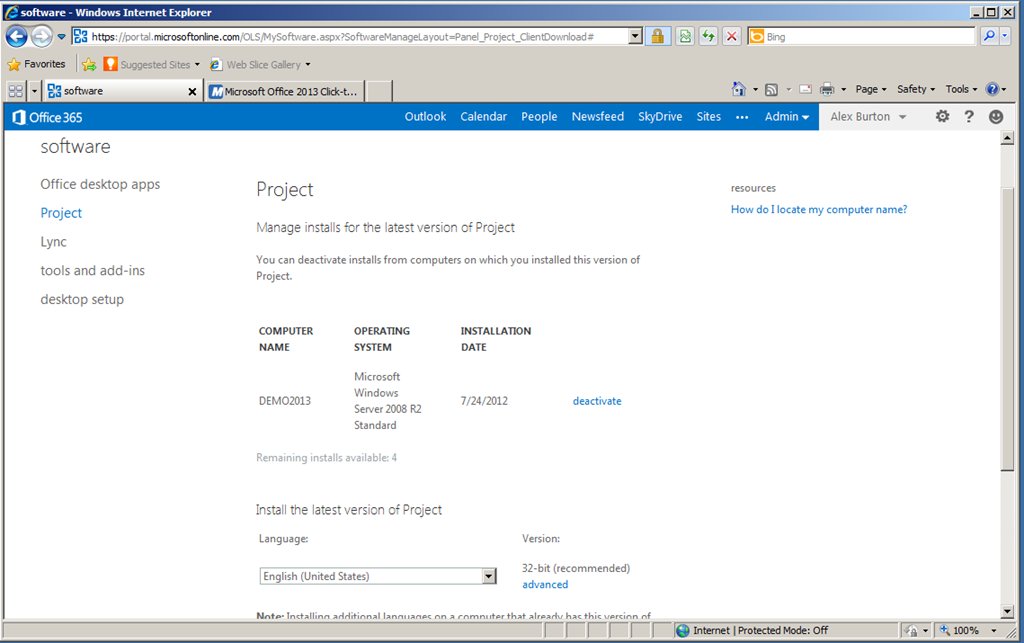1024x643 pixels.
Task: Click the Help question mark icon in command bar
Action: click(x=992, y=89)
